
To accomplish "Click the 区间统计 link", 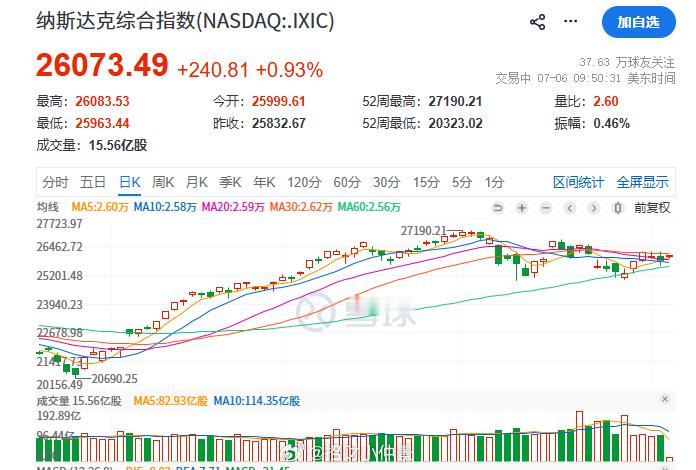I will tap(578, 182).
